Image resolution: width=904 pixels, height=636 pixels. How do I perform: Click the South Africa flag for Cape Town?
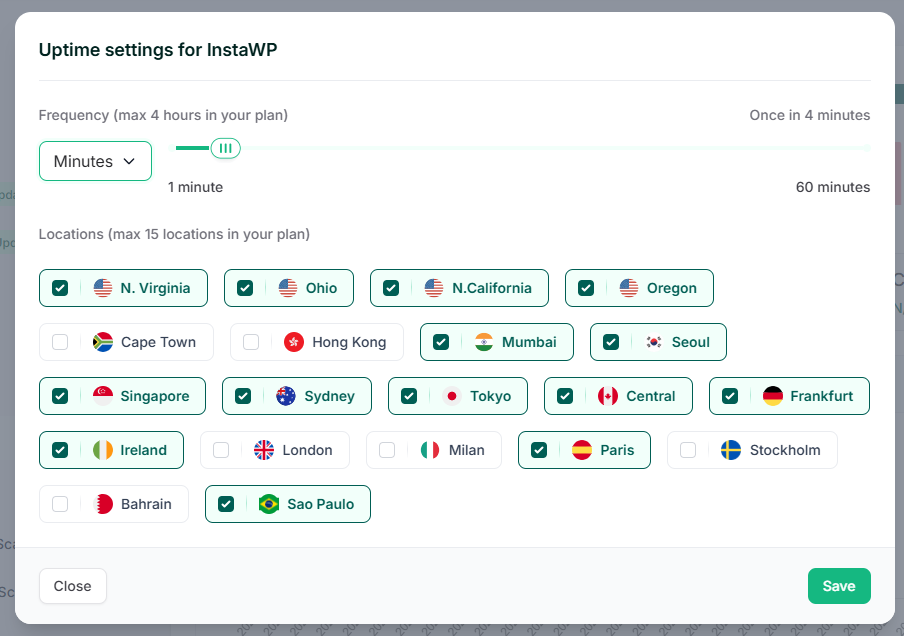(x=103, y=342)
